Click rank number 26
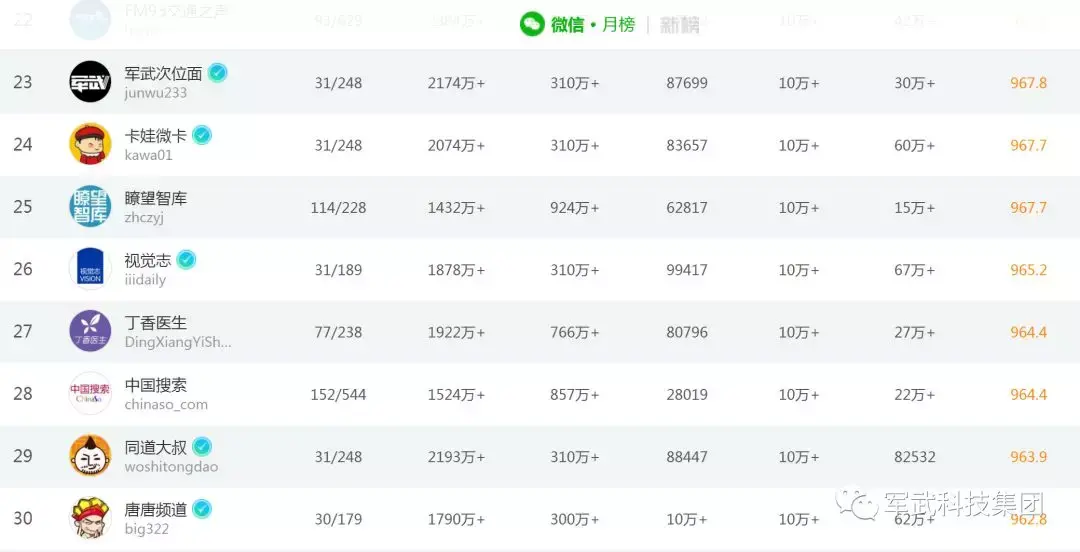This screenshot has height=552, width=1080. pyautogui.click(x=23, y=269)
